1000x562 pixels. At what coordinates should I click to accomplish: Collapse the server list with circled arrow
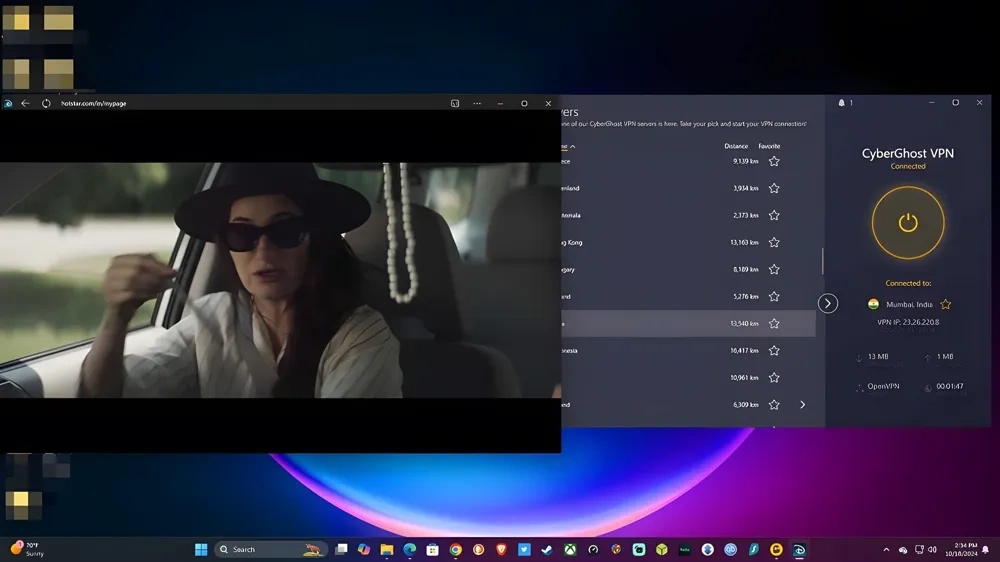pos(827,304)
